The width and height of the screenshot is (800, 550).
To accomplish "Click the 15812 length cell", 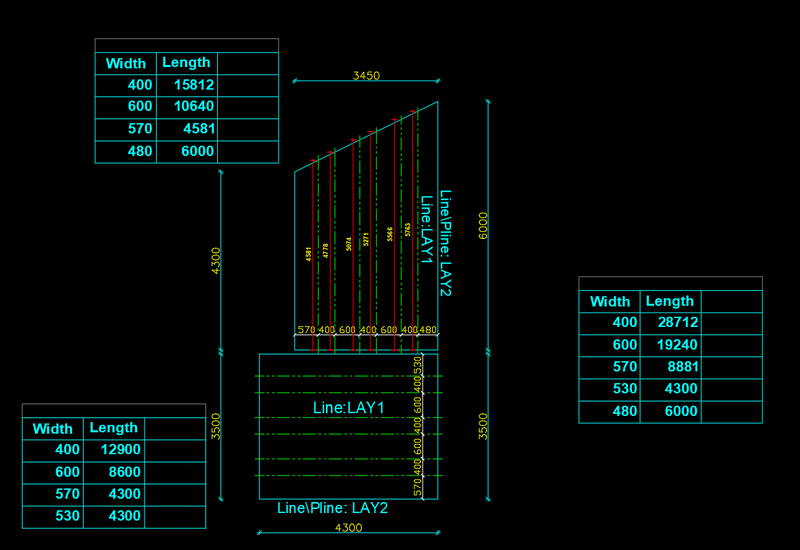I will [187, 85].
